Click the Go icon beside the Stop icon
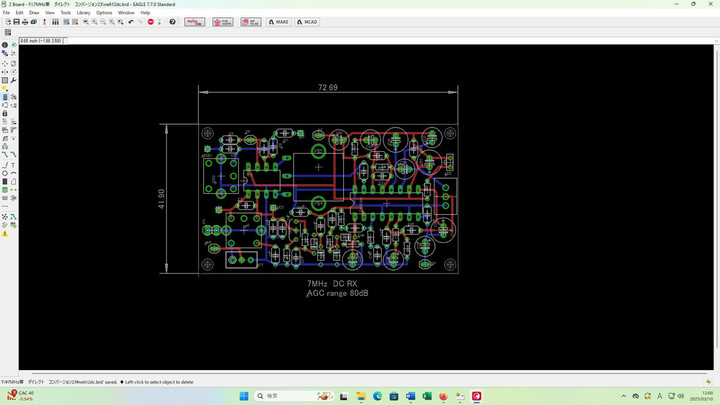The height and width of the screenshot is (405, 720). click(159, 22)
